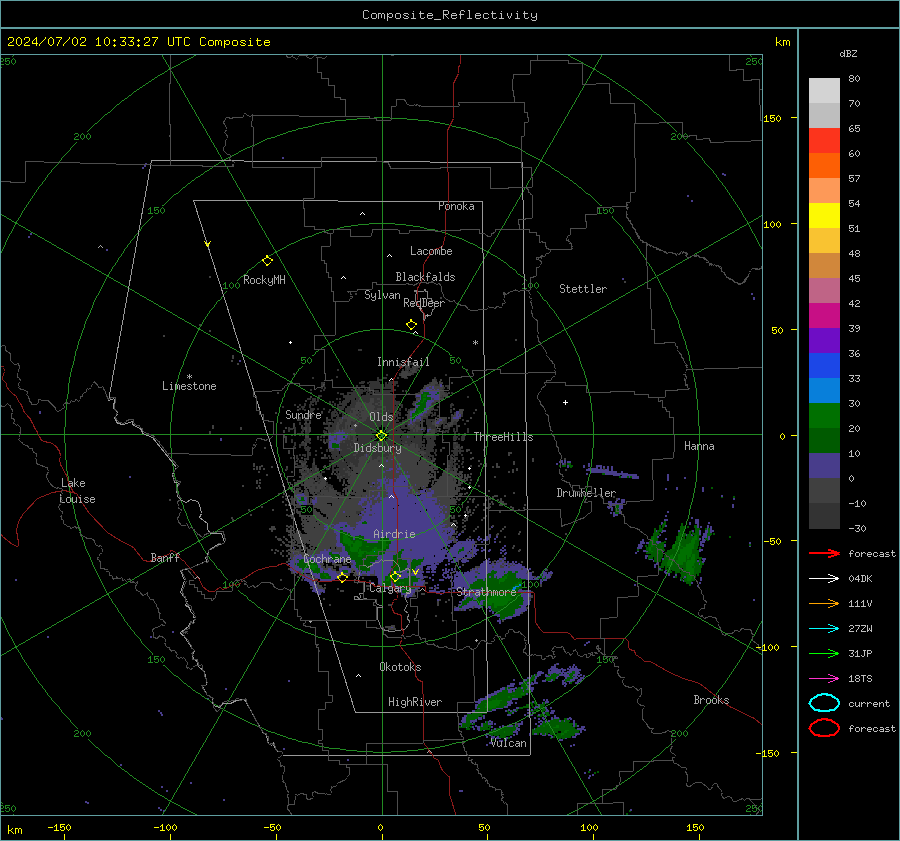Viewport: 900px width, 841px height.
Task: Click the Limestone label
Action: pyautogui.click(x=189, y=386)
